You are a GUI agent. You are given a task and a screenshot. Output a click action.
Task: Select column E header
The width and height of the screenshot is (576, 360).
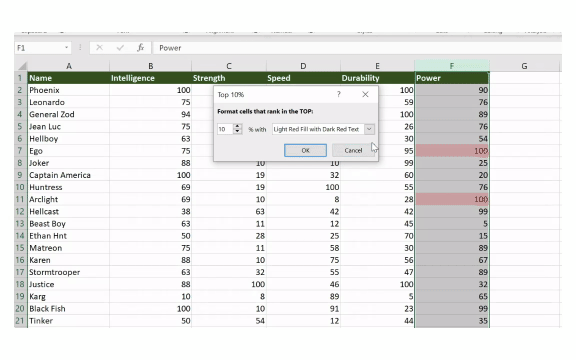point(377,66)
